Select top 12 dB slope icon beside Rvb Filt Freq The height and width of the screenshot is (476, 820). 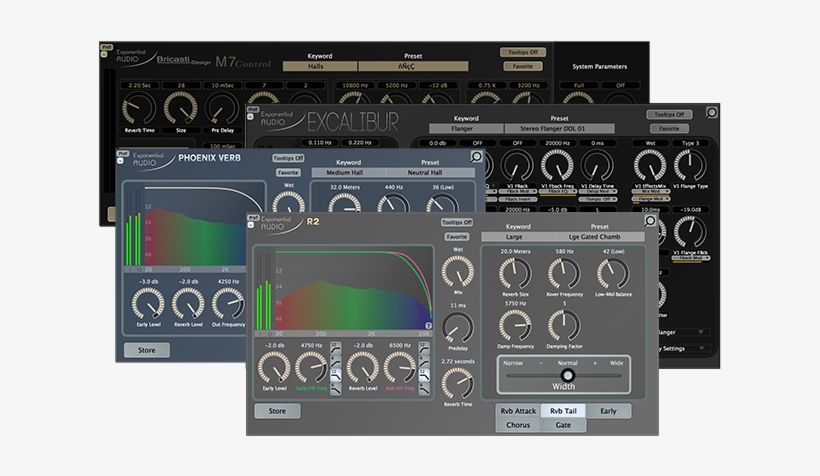[424, 347]
